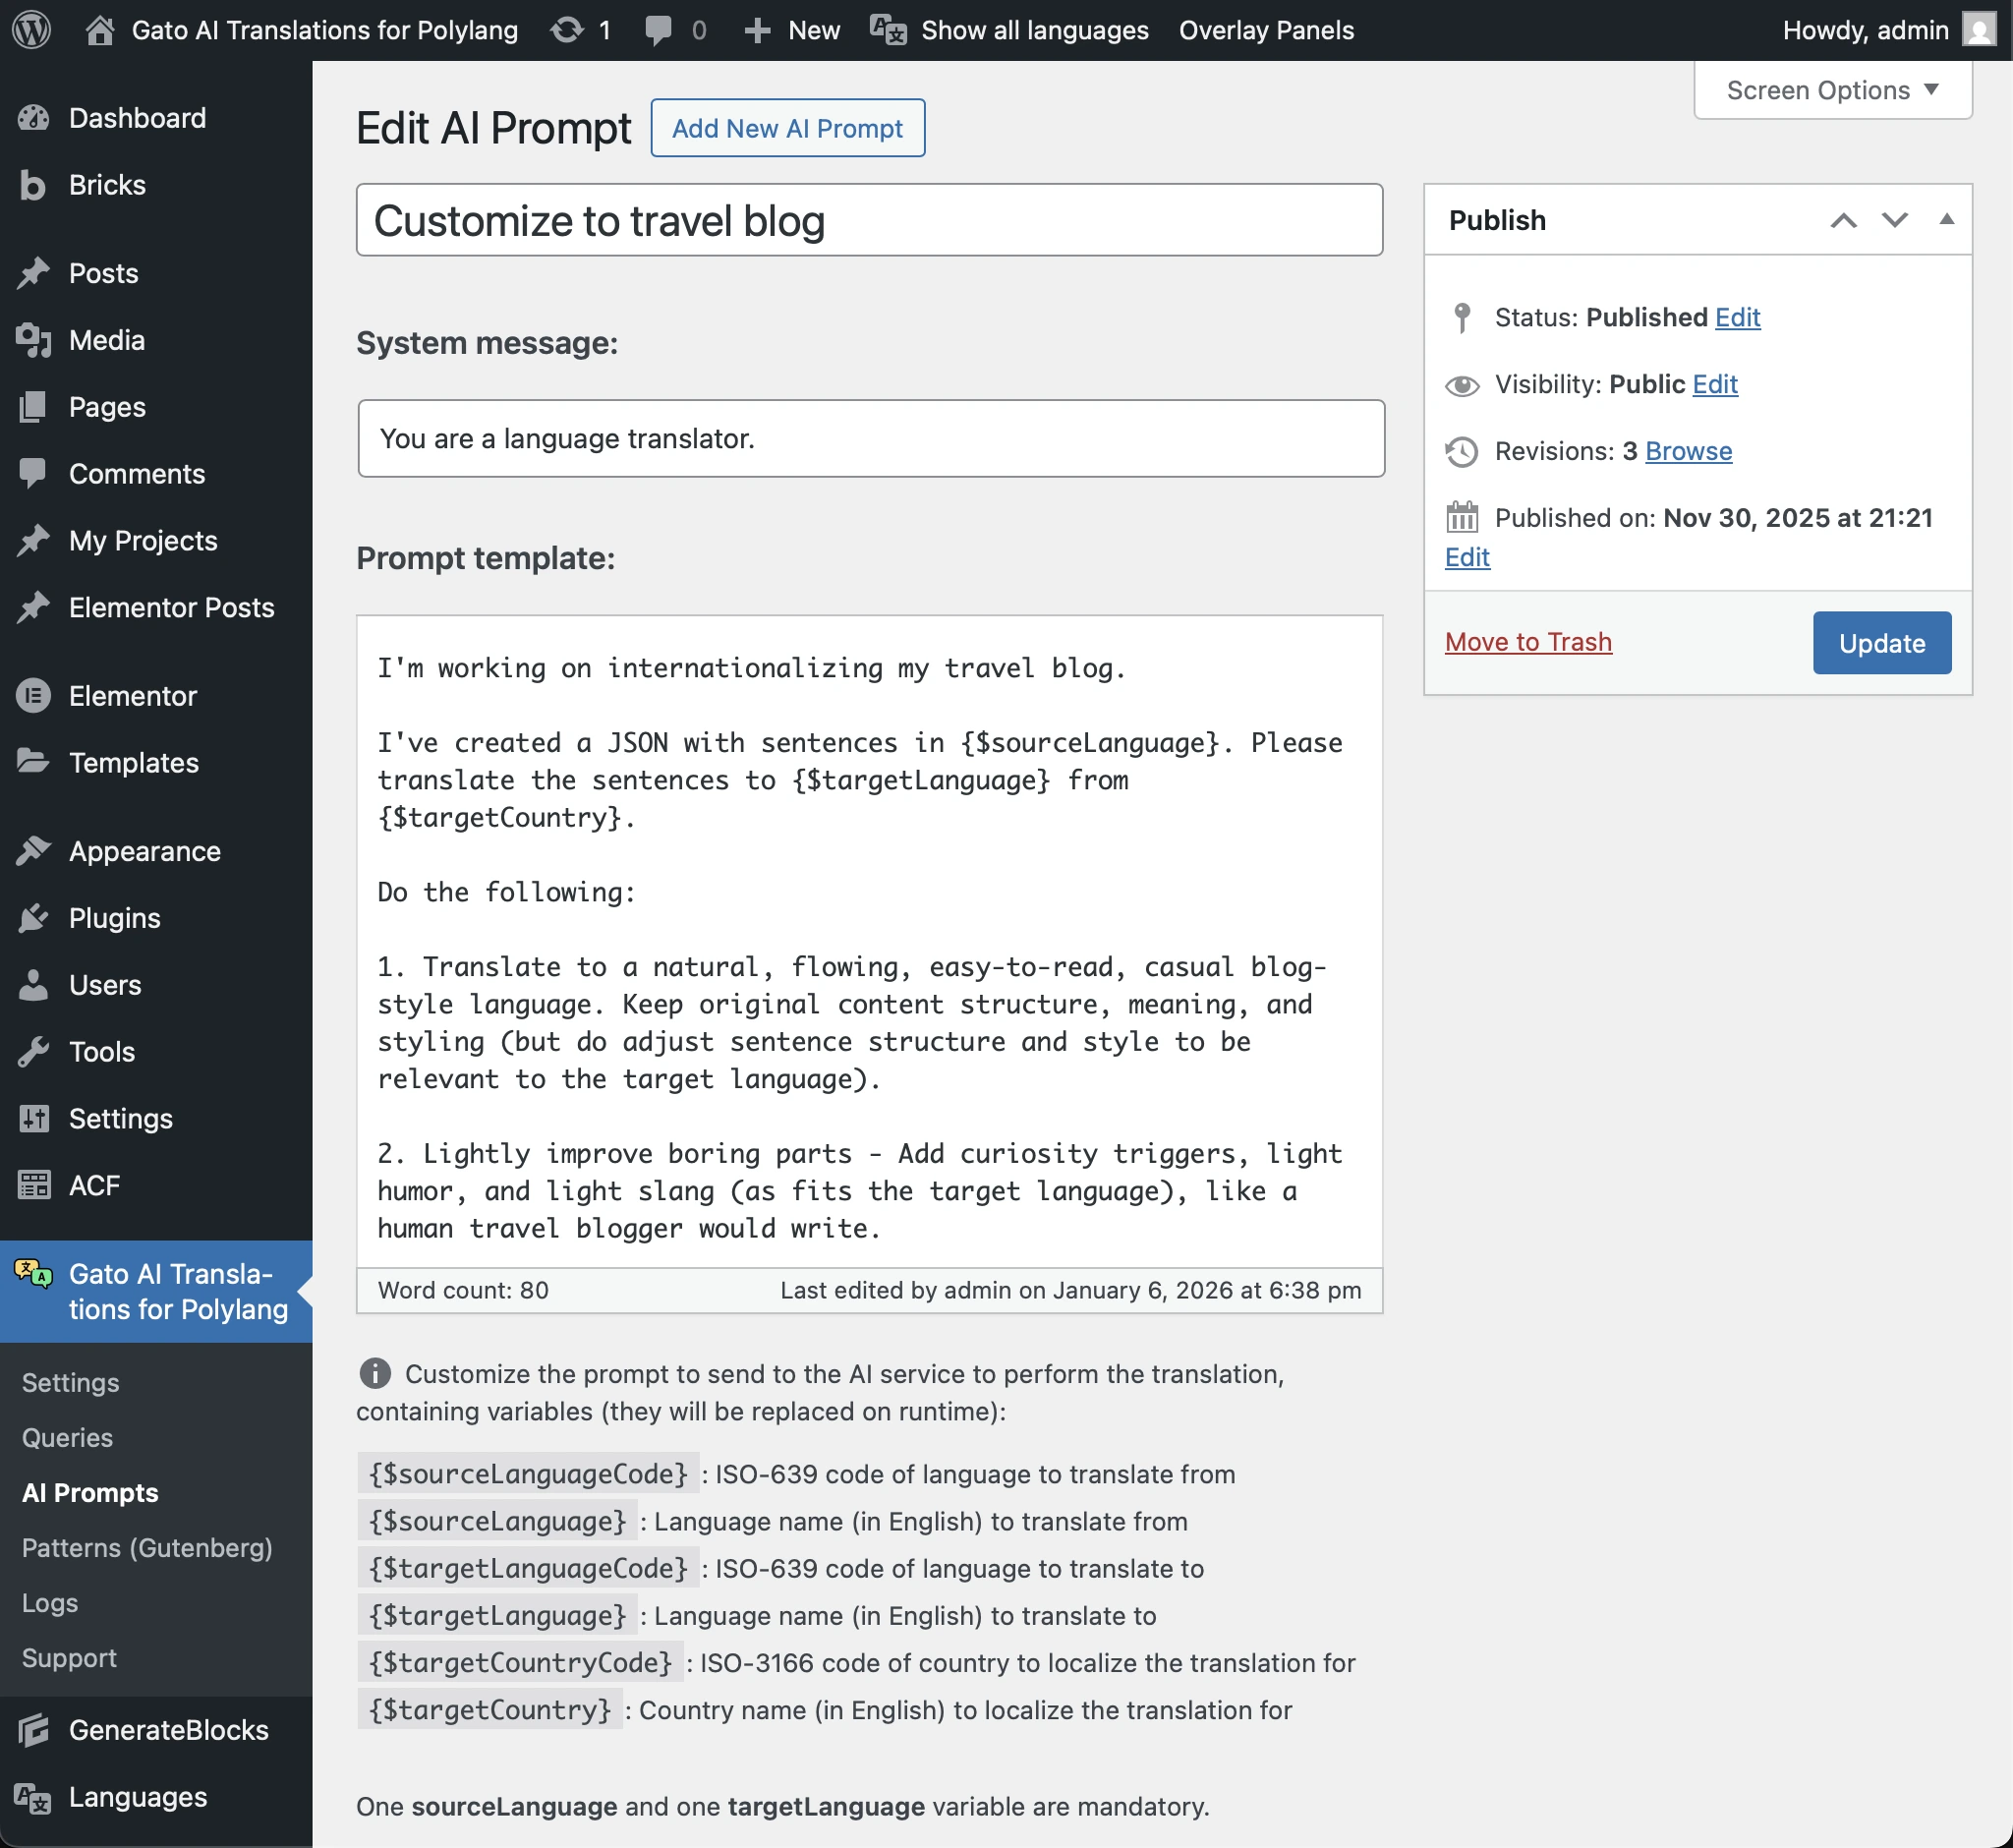Screen dimensions: 2013x1848
Task: Open ACF menu icon in sidebar
Action: point(33,1185)
